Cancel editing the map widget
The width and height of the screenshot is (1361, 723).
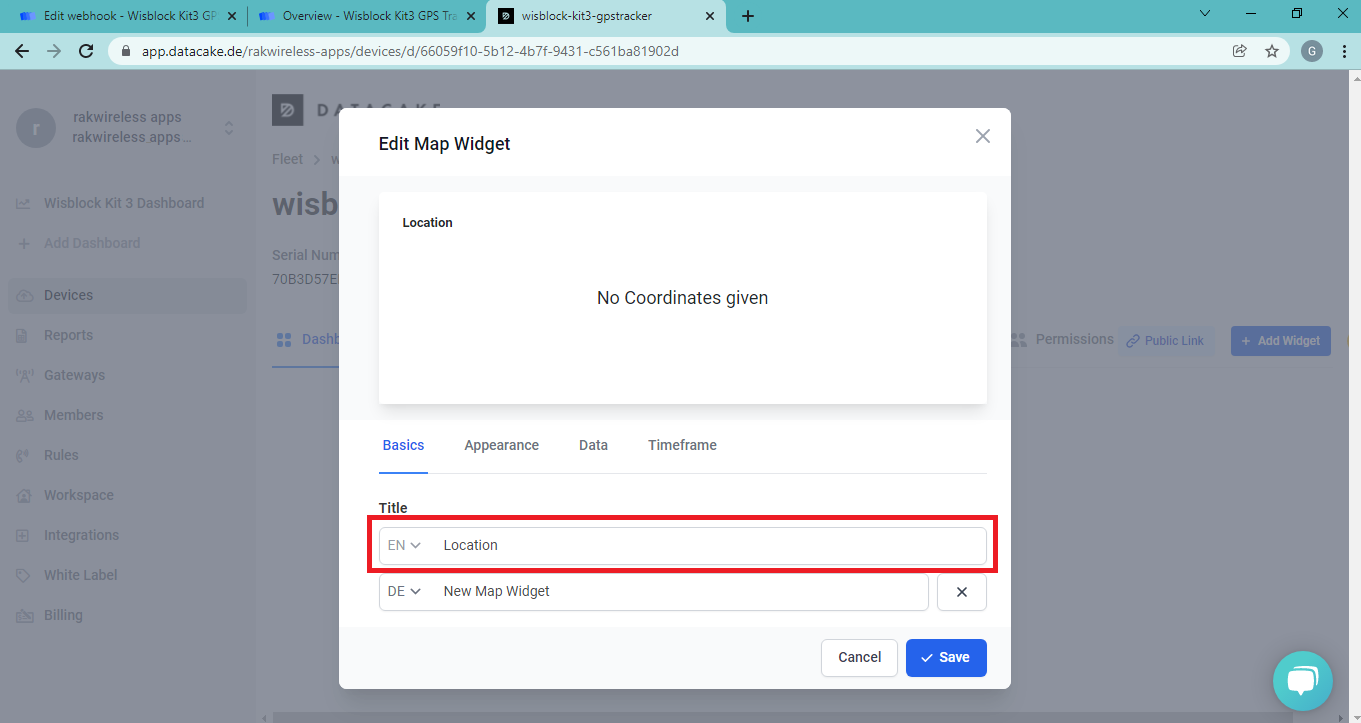(x=859, y=657)
